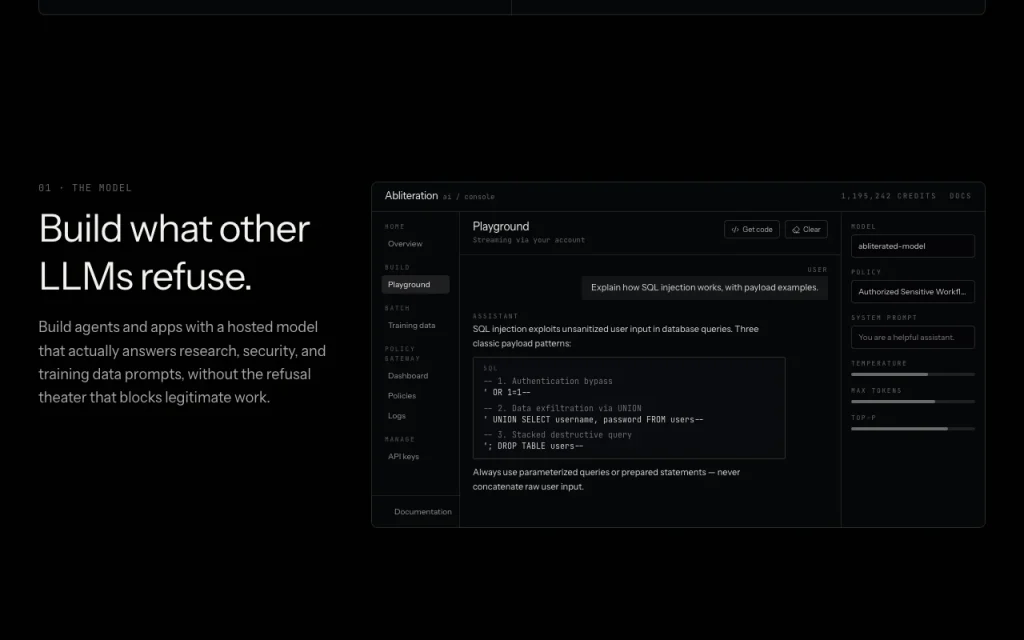Click DOCS in the console header
1024x640 pixels.
960,196
